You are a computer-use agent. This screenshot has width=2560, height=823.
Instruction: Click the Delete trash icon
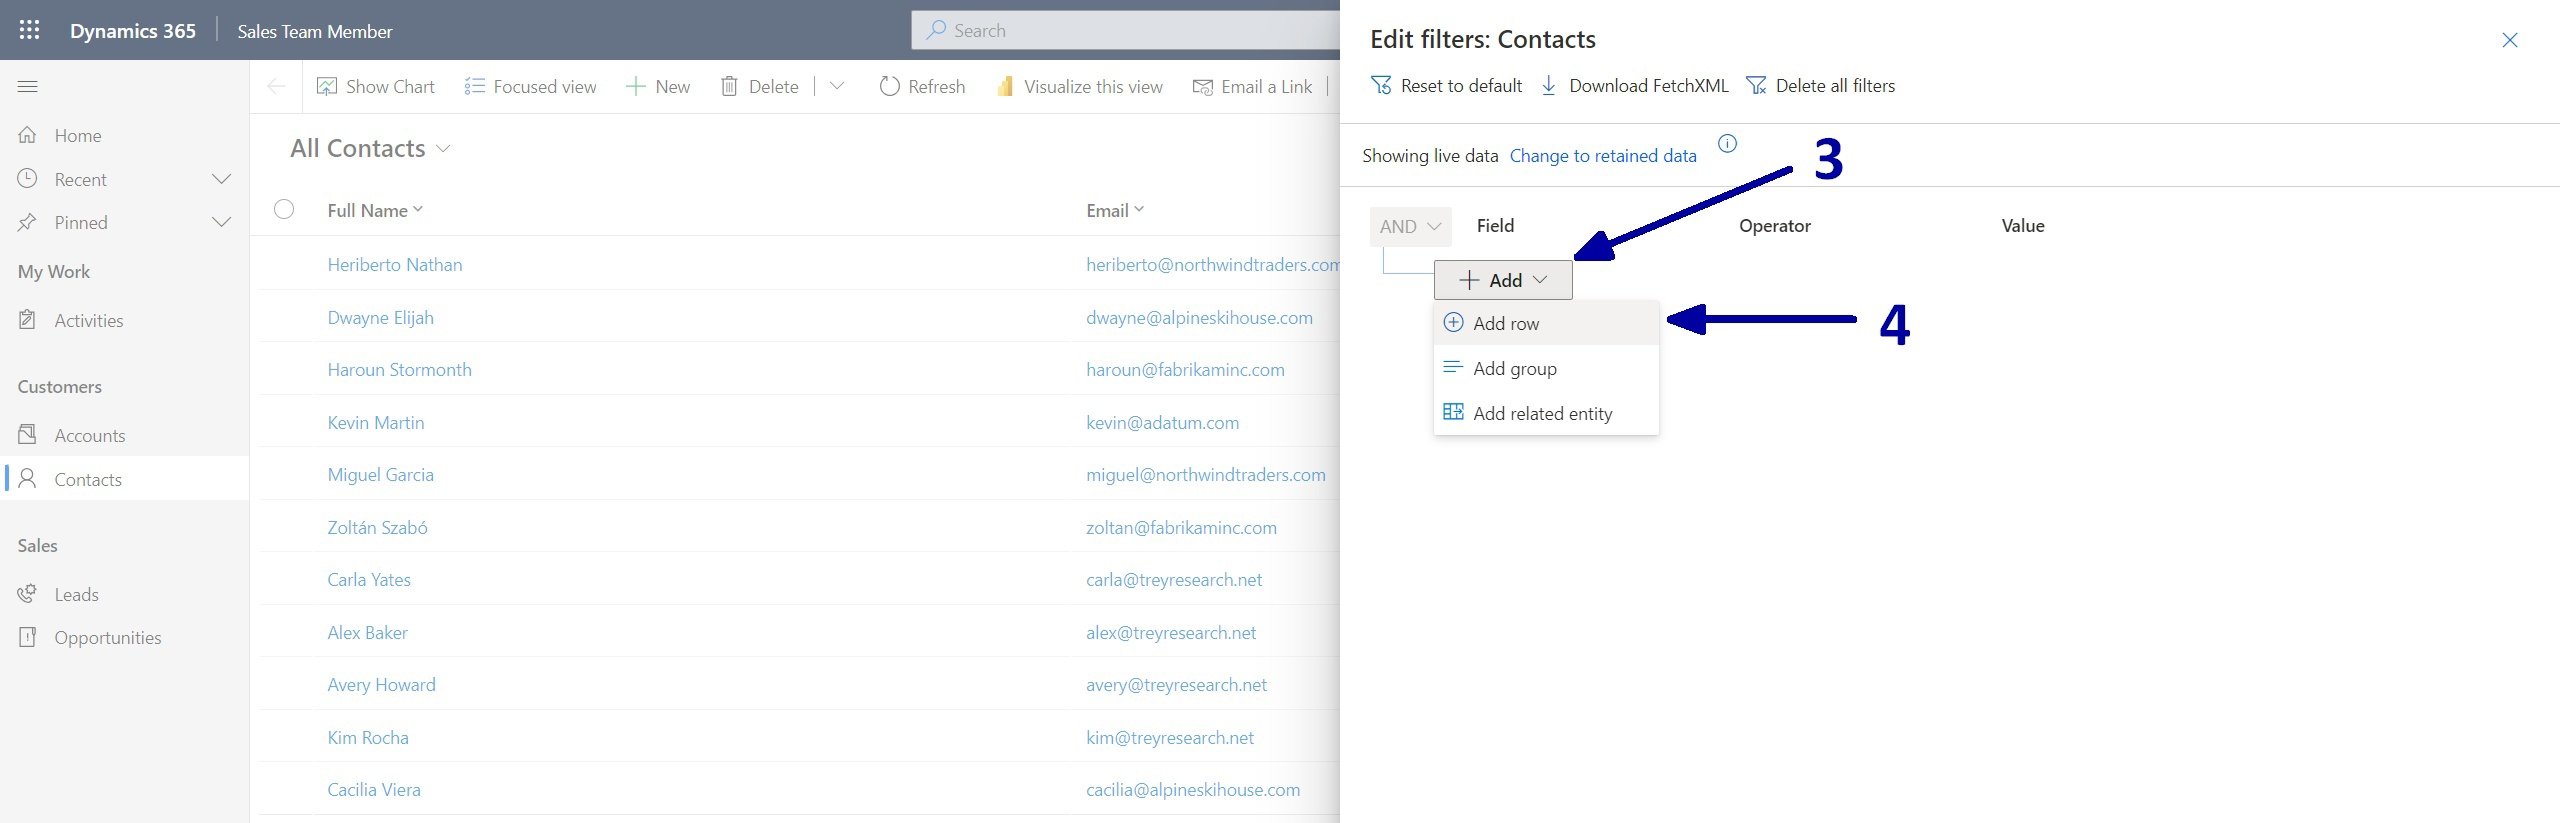pos(730,87)
